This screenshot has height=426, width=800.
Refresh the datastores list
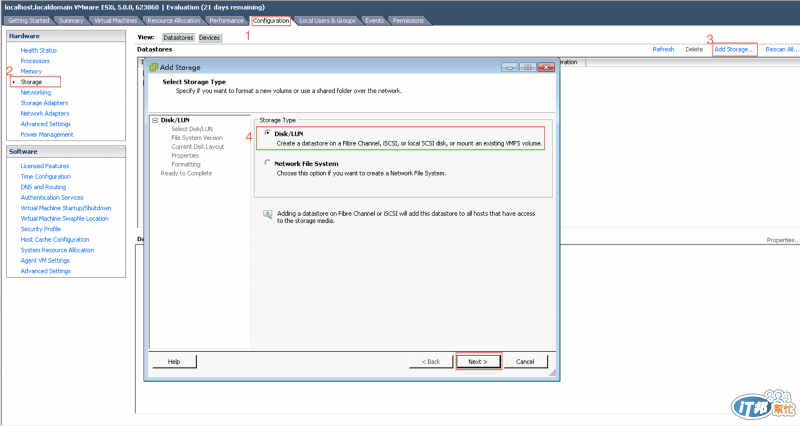(x=663, y=49)
